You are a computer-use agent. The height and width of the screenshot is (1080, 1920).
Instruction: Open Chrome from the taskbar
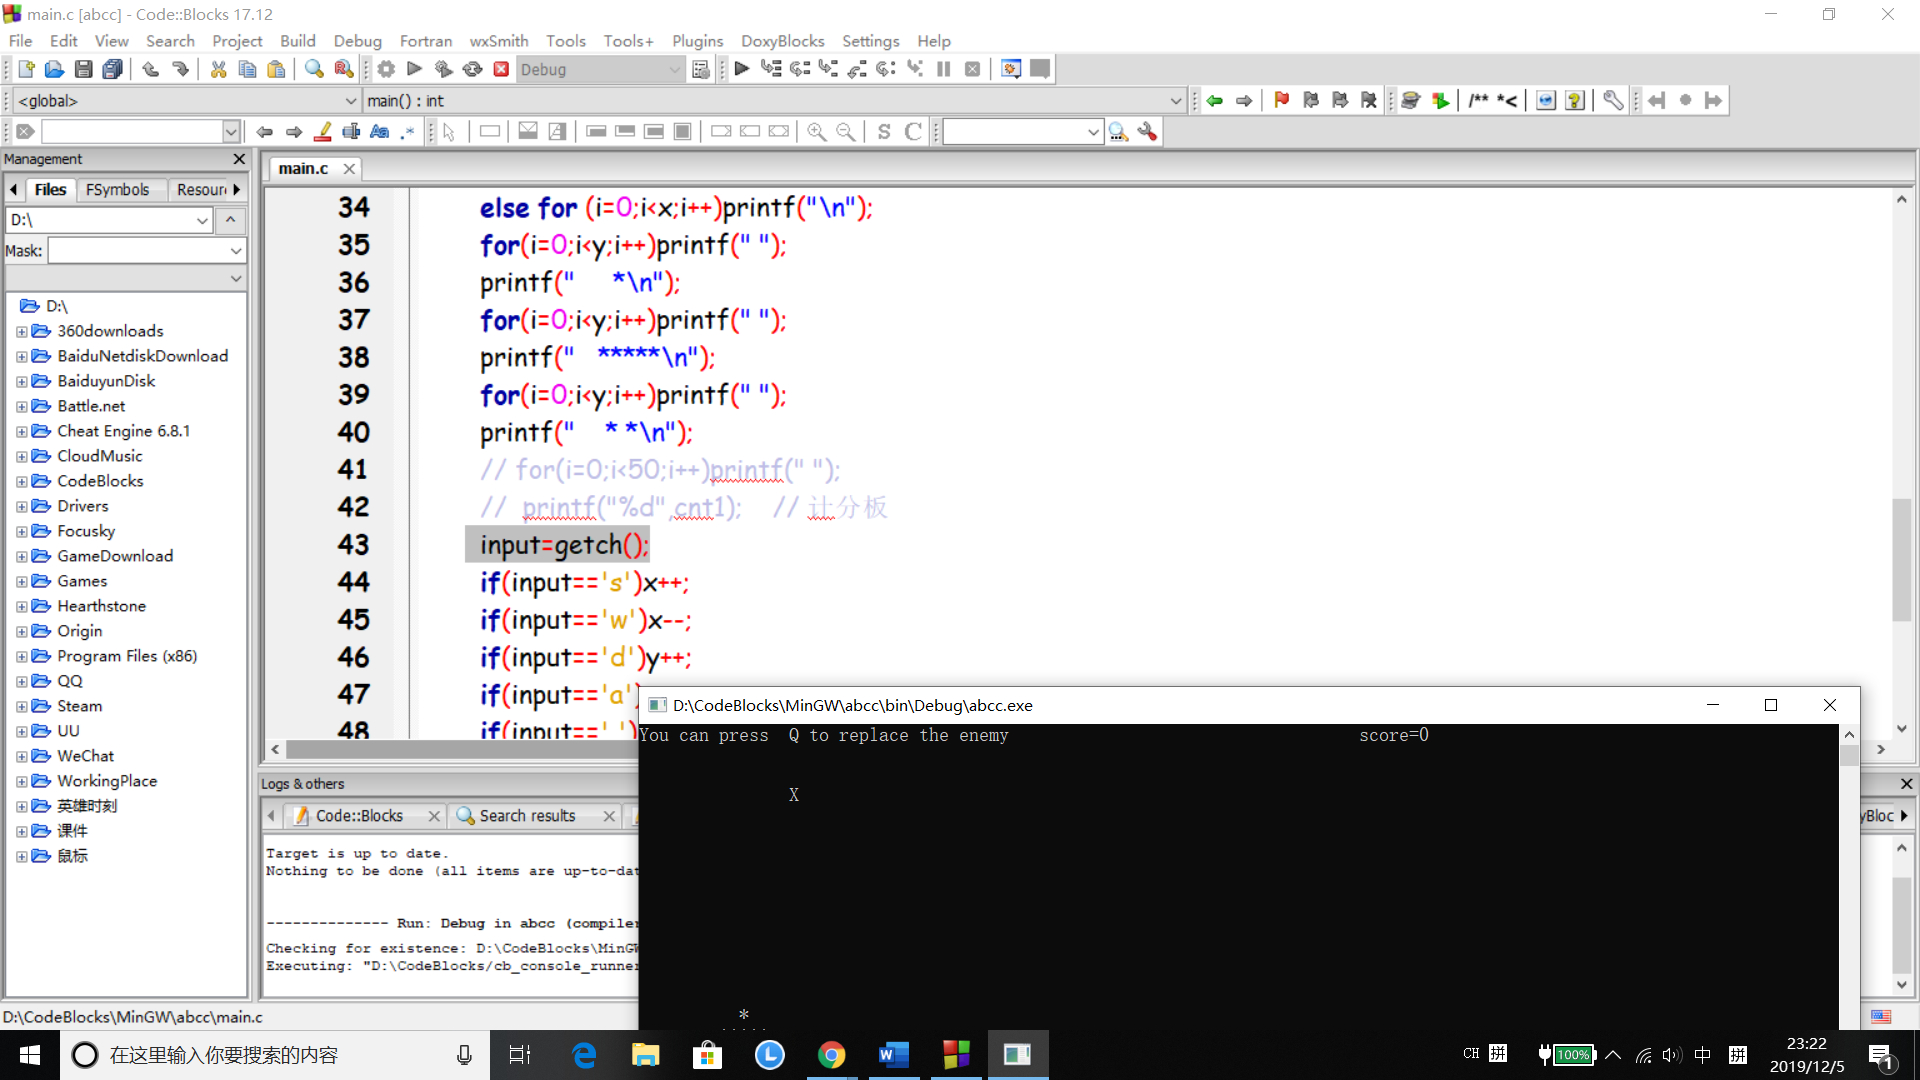(x=831, y=1055)
